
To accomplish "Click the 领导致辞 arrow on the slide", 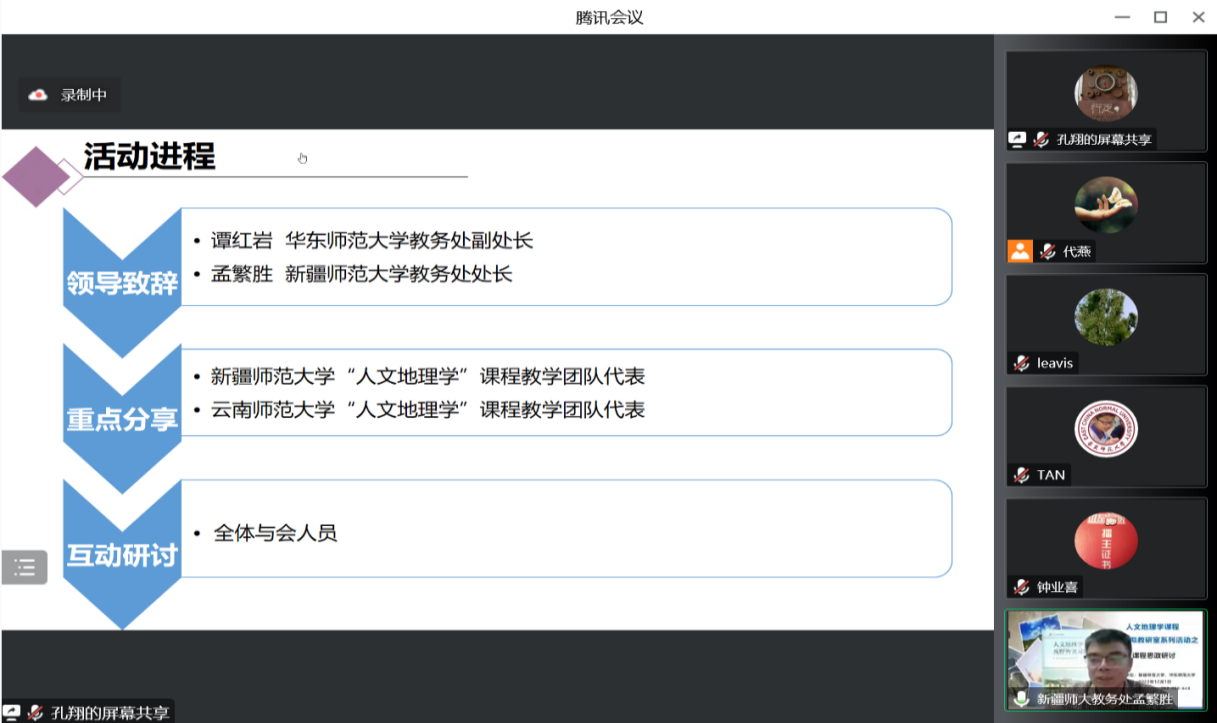I will tap(122, 282).
